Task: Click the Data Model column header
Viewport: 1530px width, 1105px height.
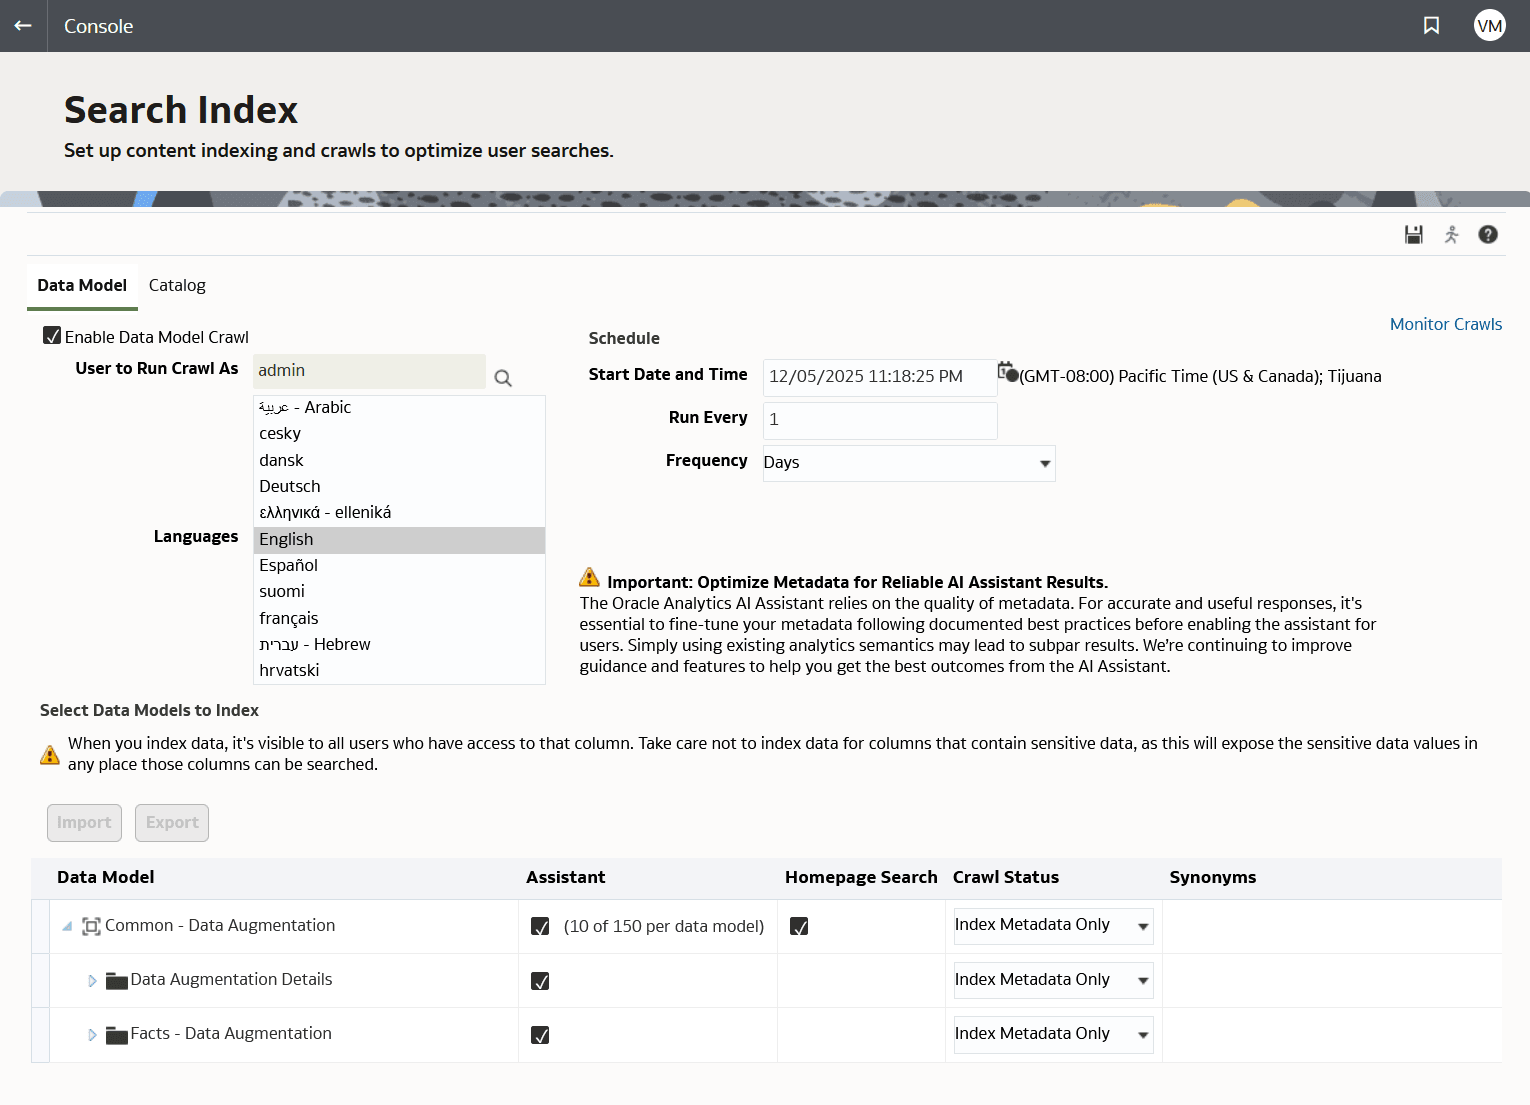Action: pyautogui.click(x=106, y=878)
